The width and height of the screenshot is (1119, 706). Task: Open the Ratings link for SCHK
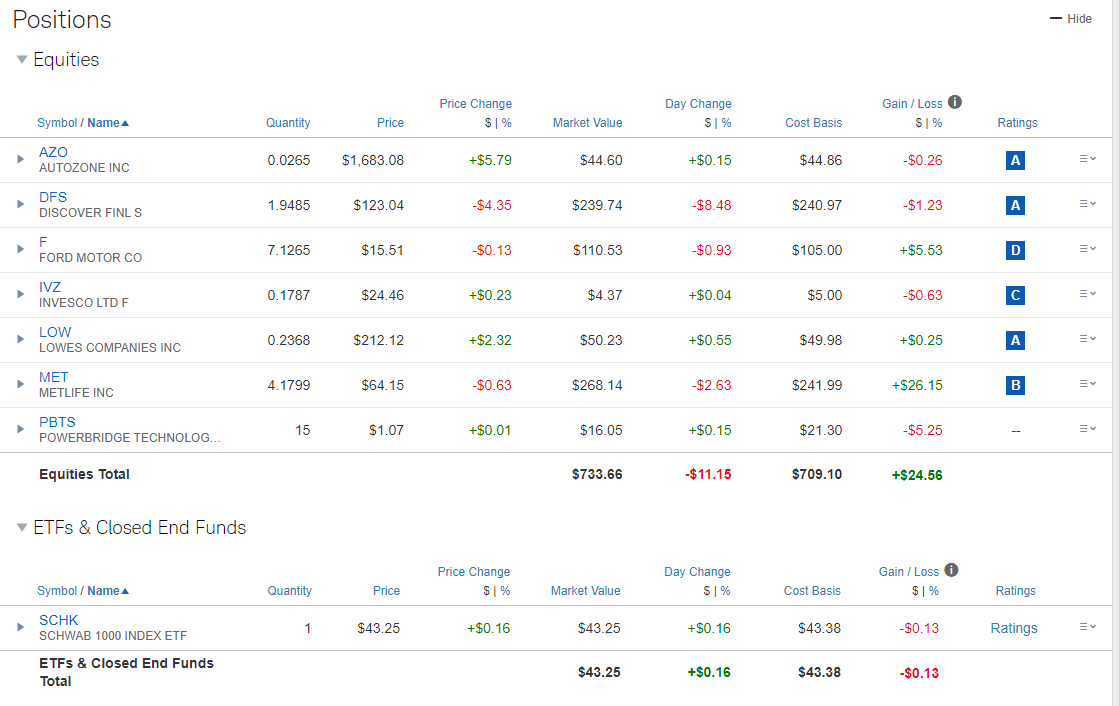pos(1014,627)
